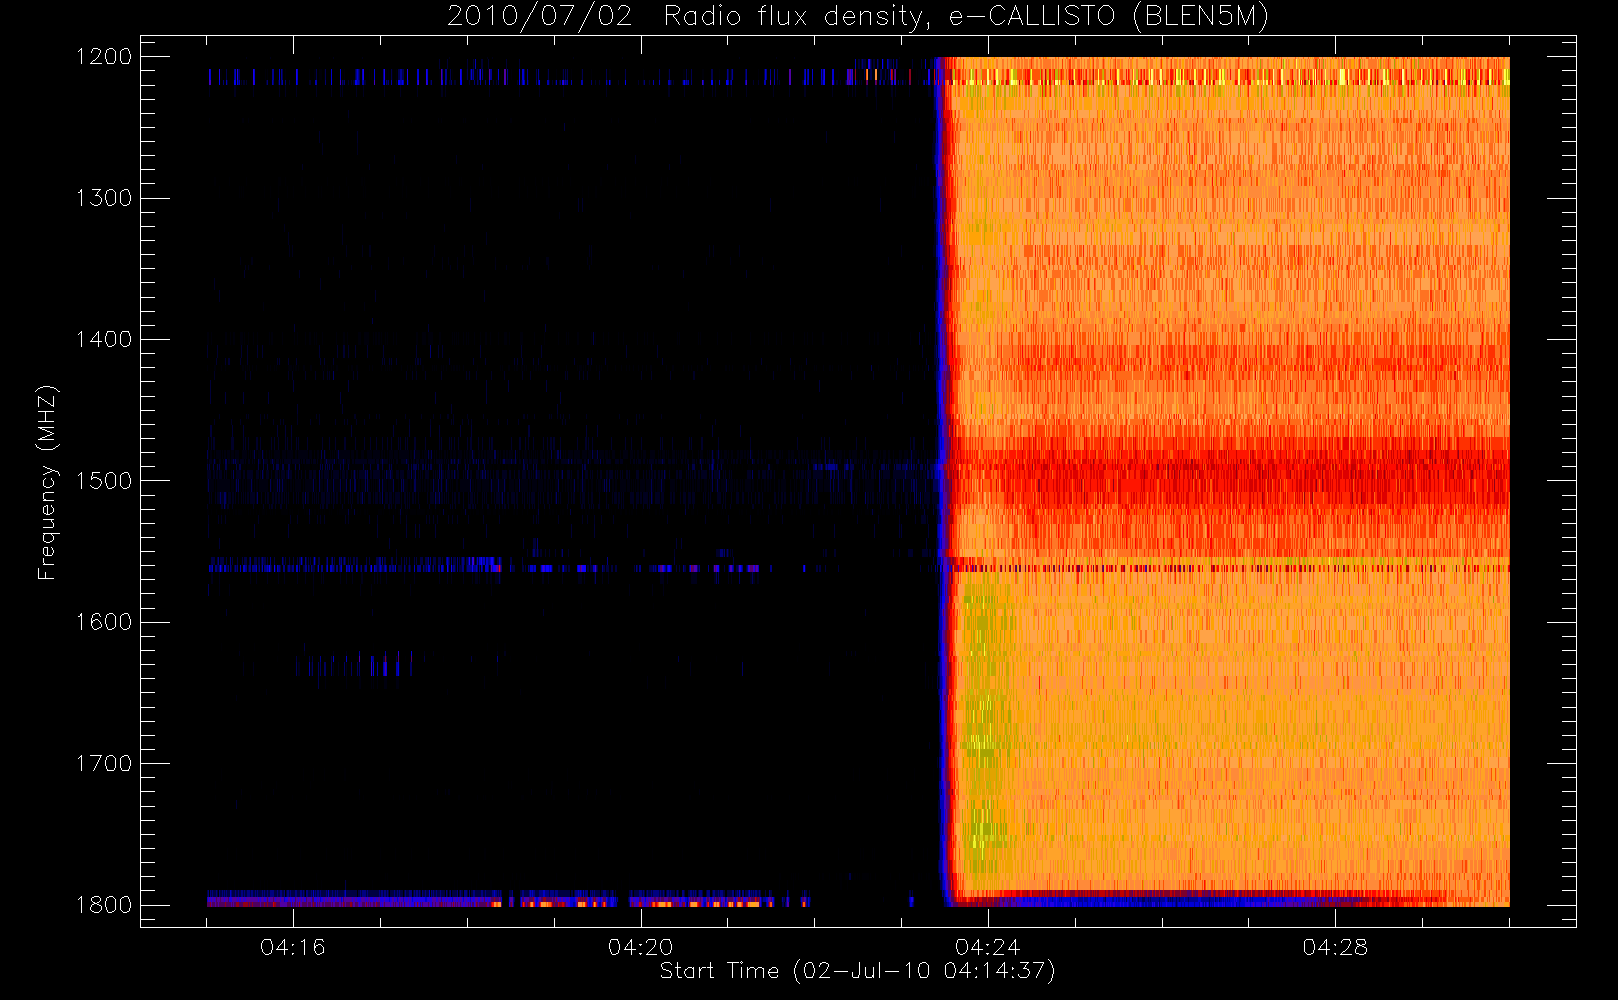
Task: Click the 1200 frequency tick label
Action: point(104,57)
